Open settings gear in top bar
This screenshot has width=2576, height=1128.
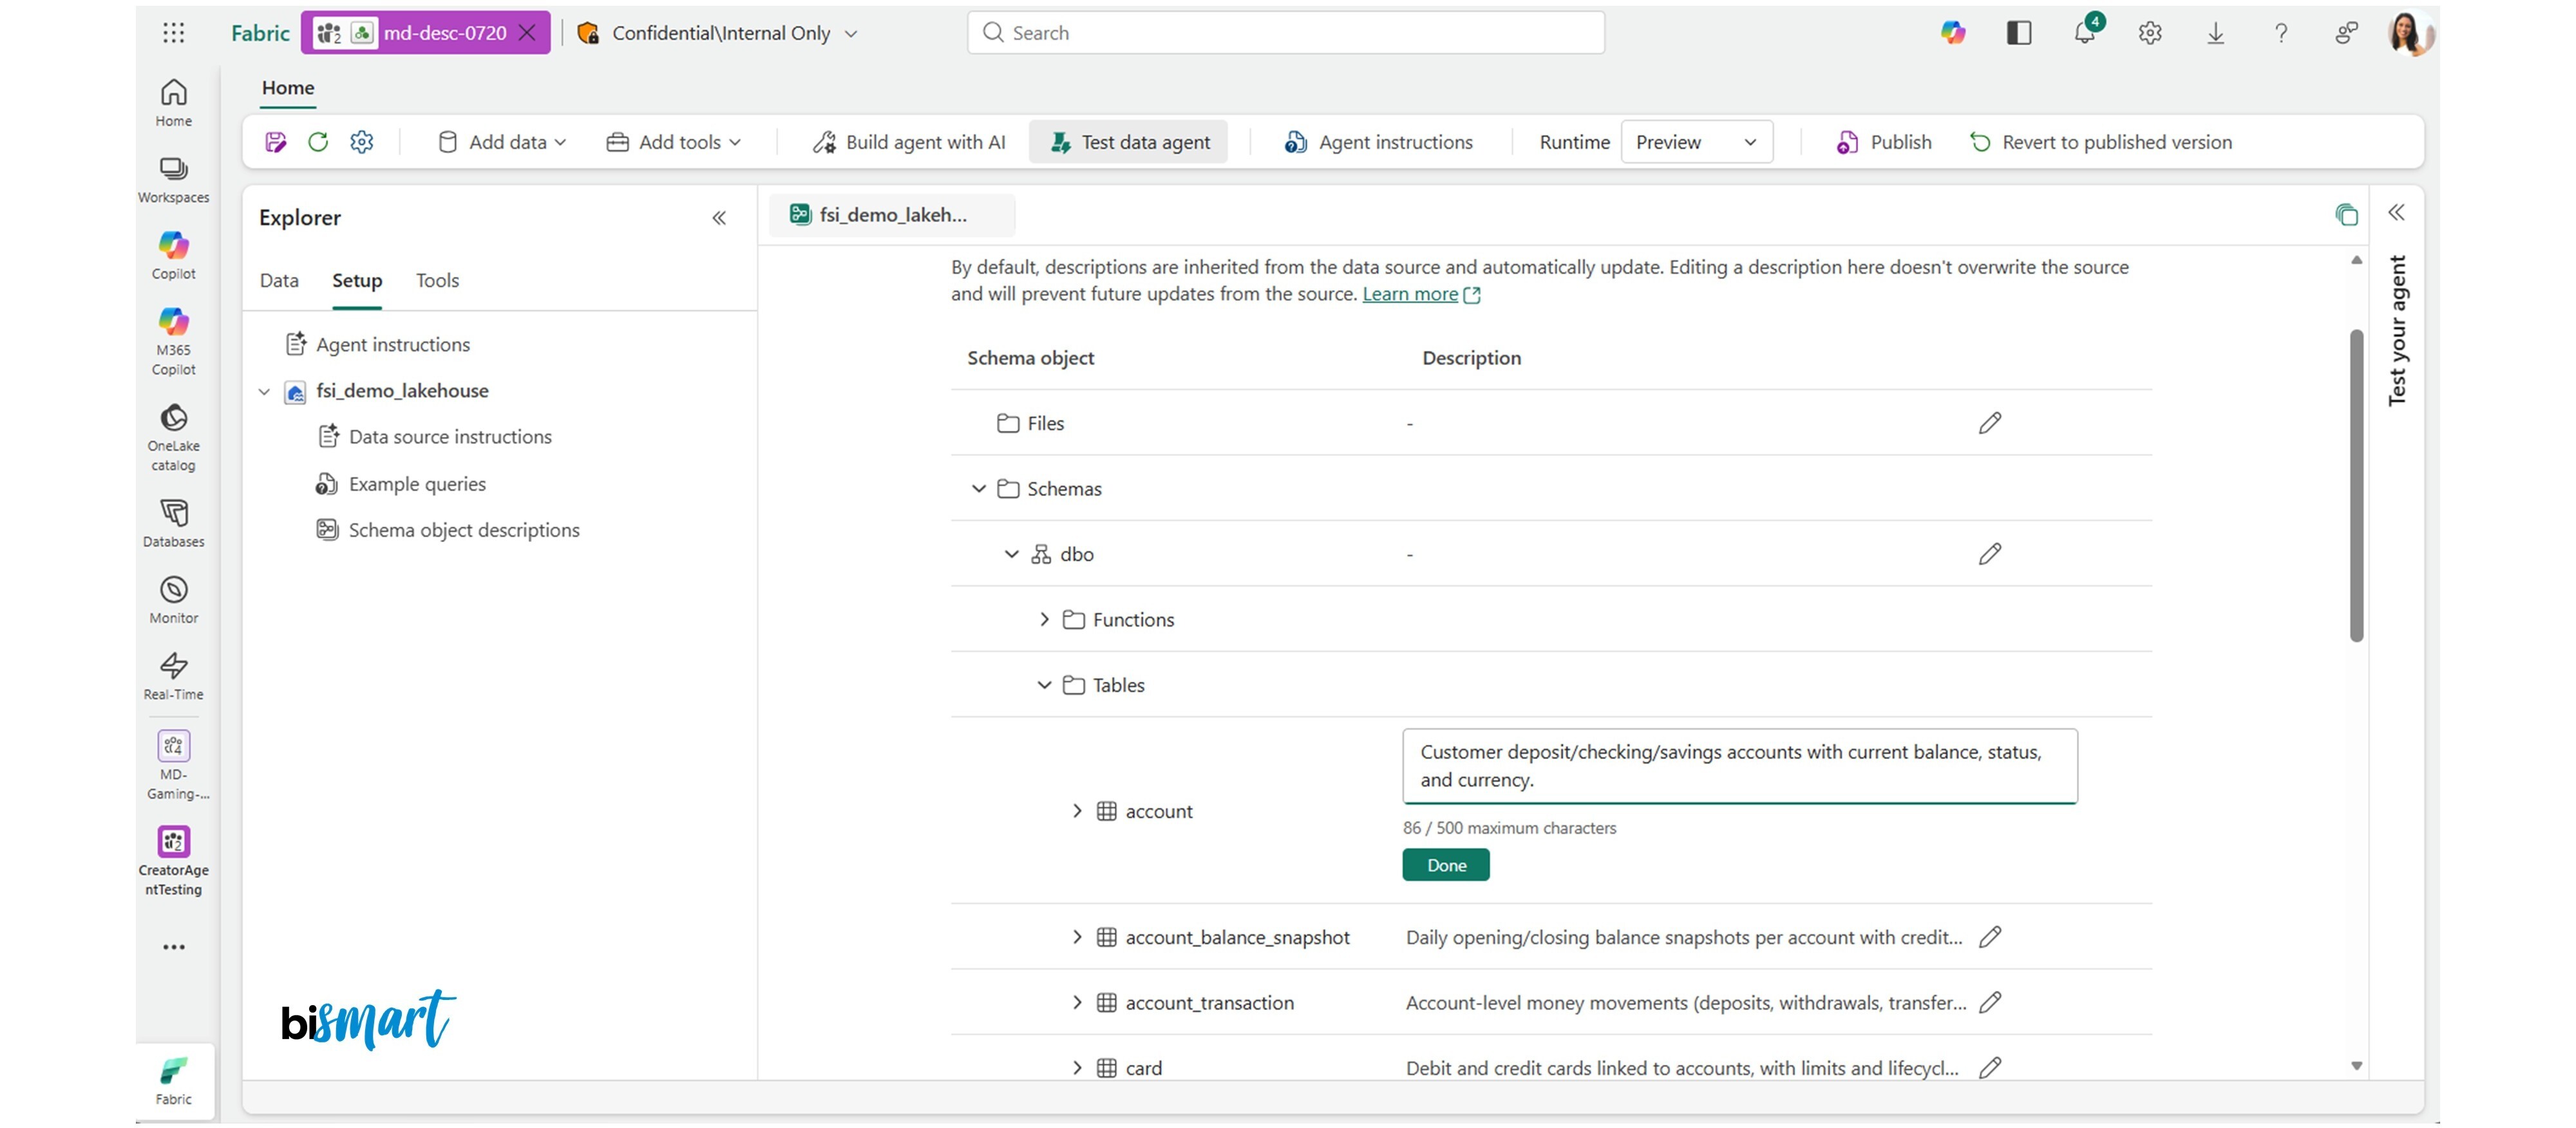pos(2150,33)
